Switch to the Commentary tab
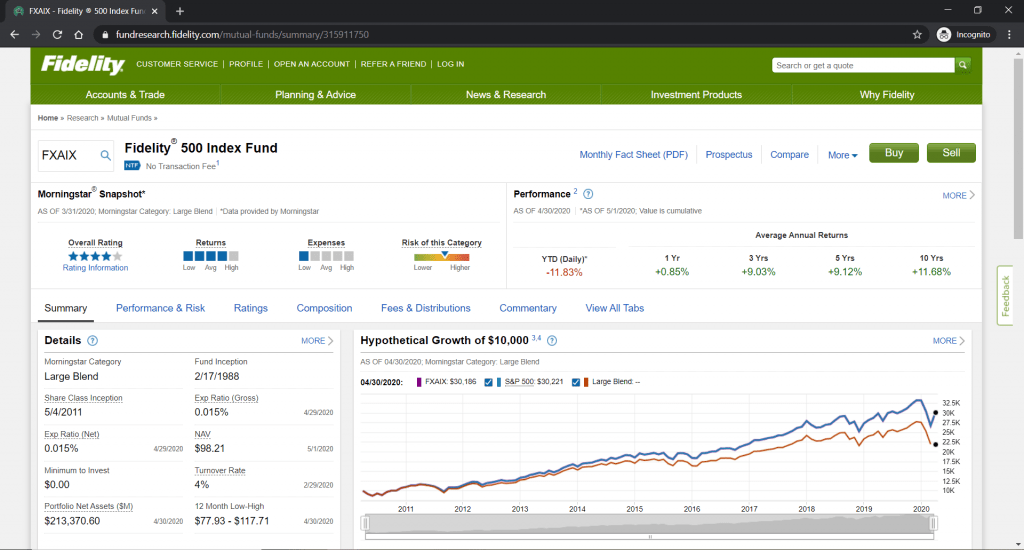This screenshot has height=550, width=1024. [x=528, y=308]
